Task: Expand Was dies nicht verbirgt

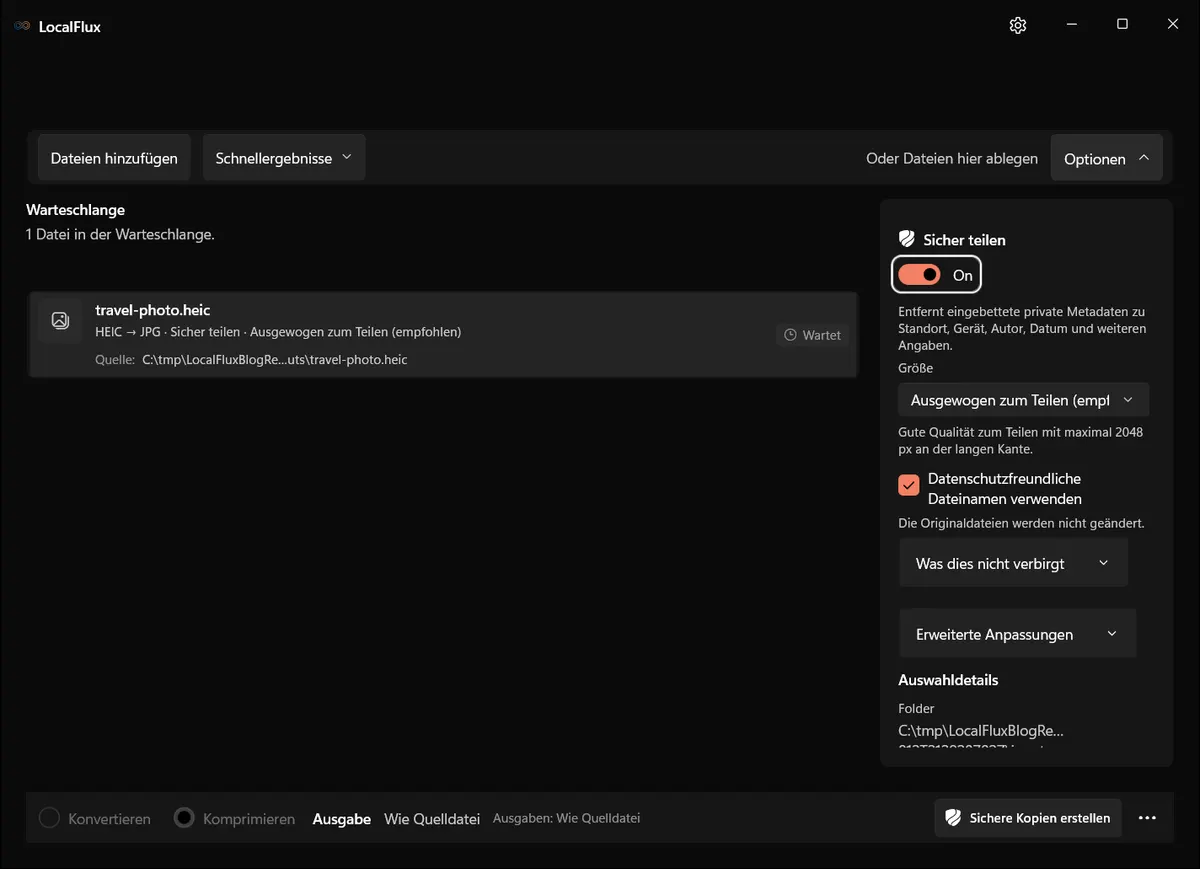Action: [1013, 563]
